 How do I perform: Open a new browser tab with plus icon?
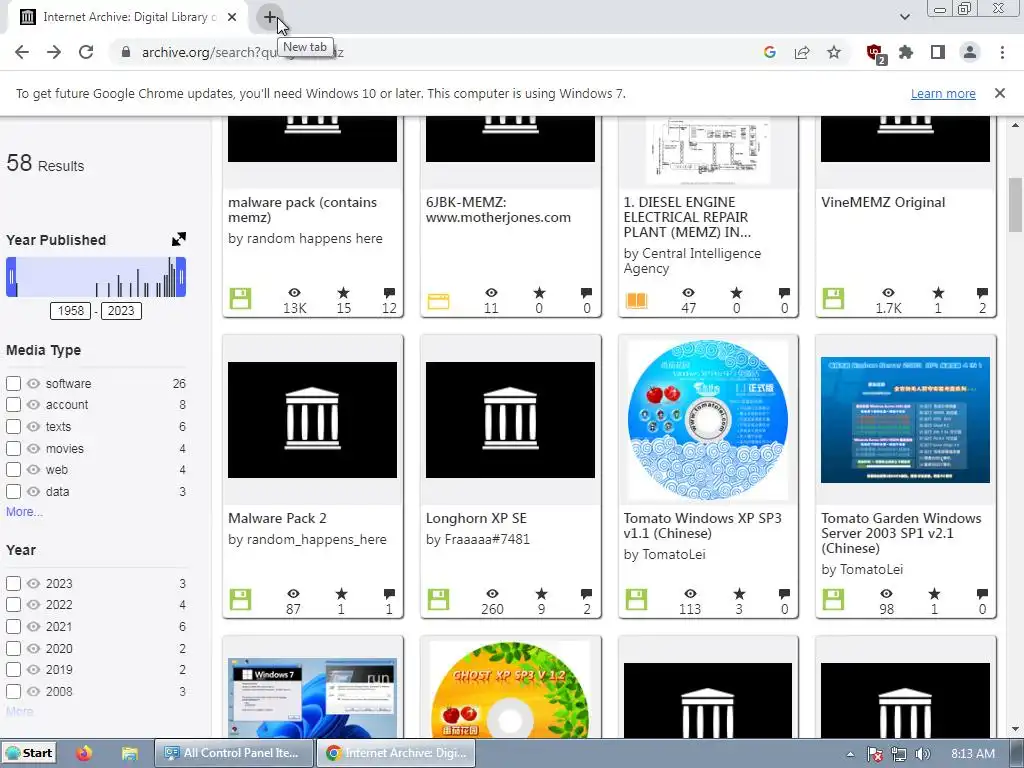tap(270, 18)
